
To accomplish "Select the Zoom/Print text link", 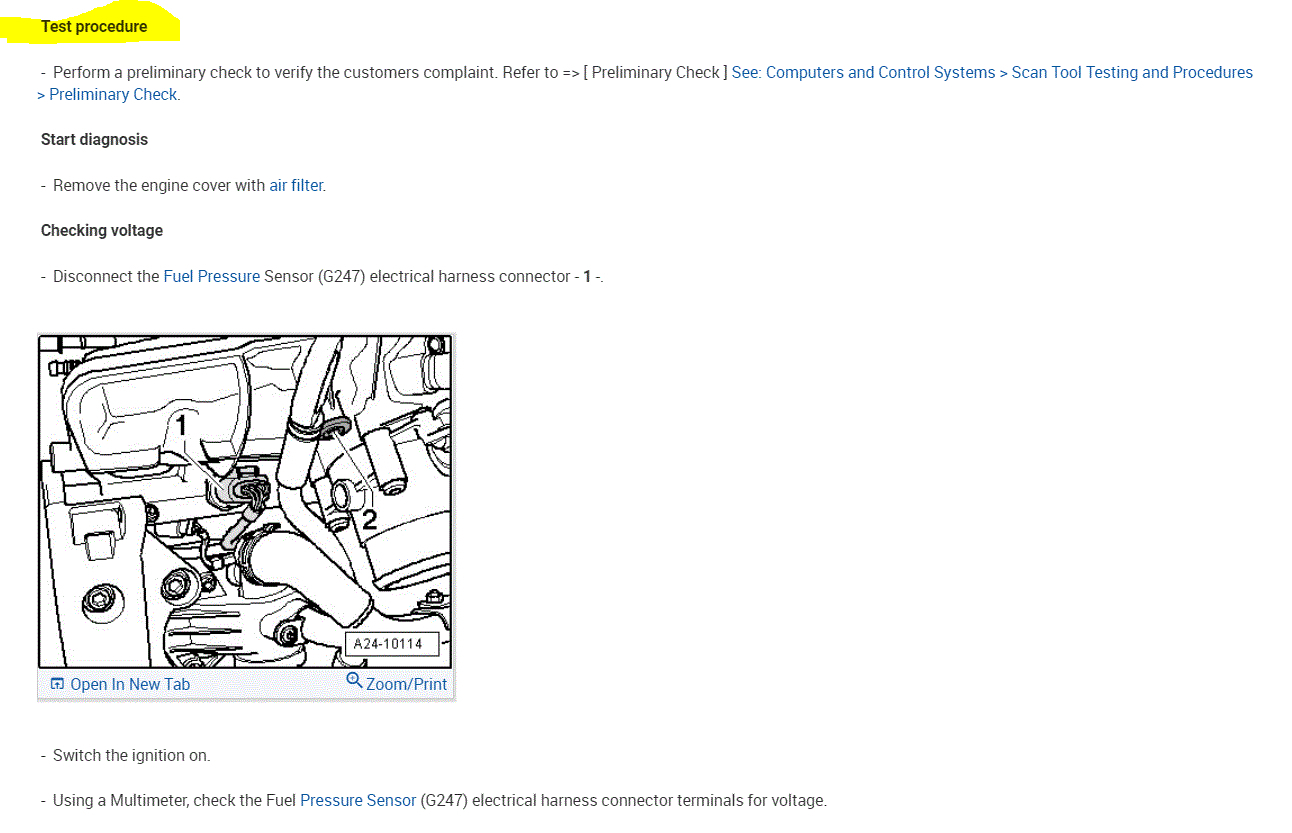I will [406, 684].
